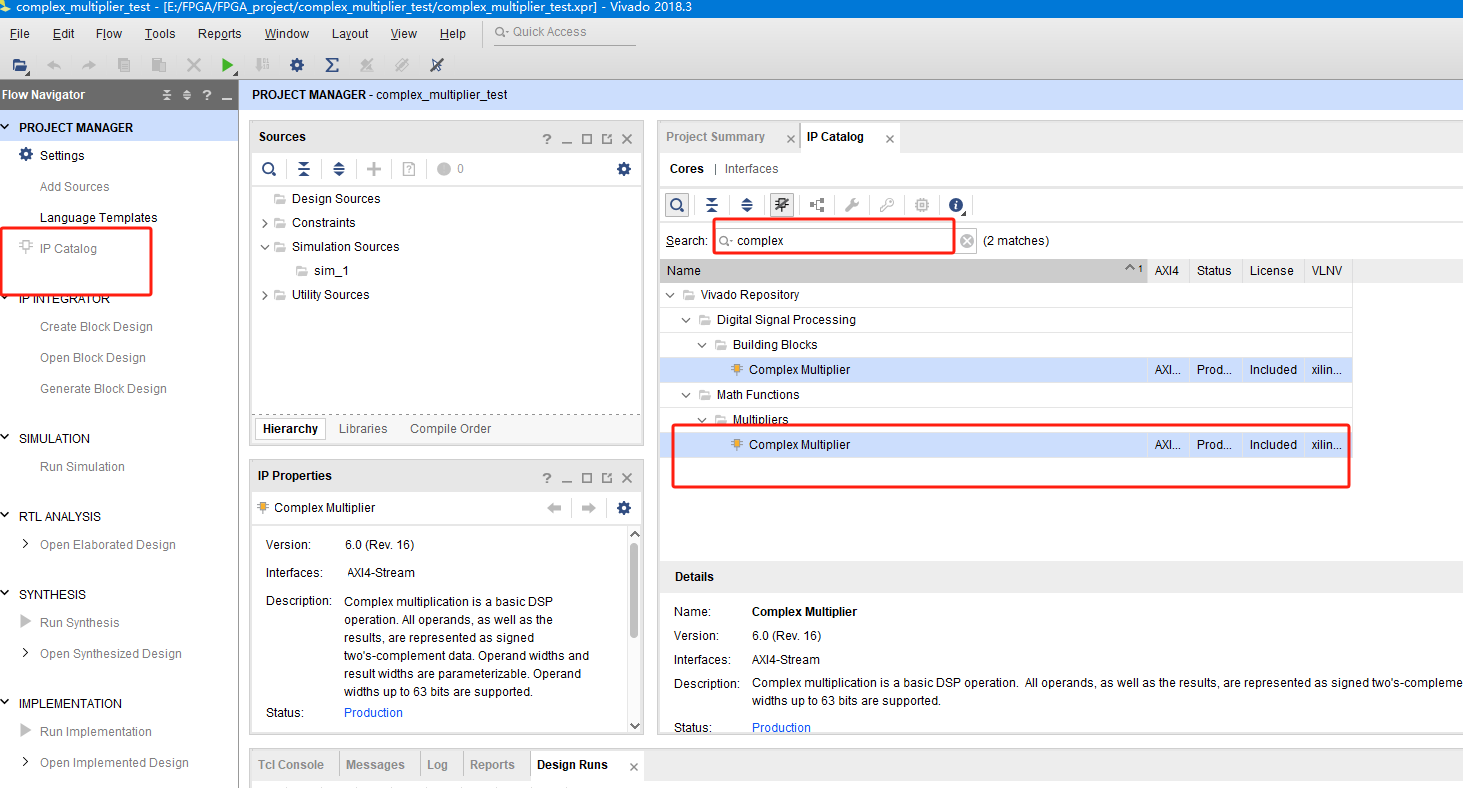1463x788 pixels.
Task: Switch to Interfaces view in IP Catalog
Action: click(752, 169)
